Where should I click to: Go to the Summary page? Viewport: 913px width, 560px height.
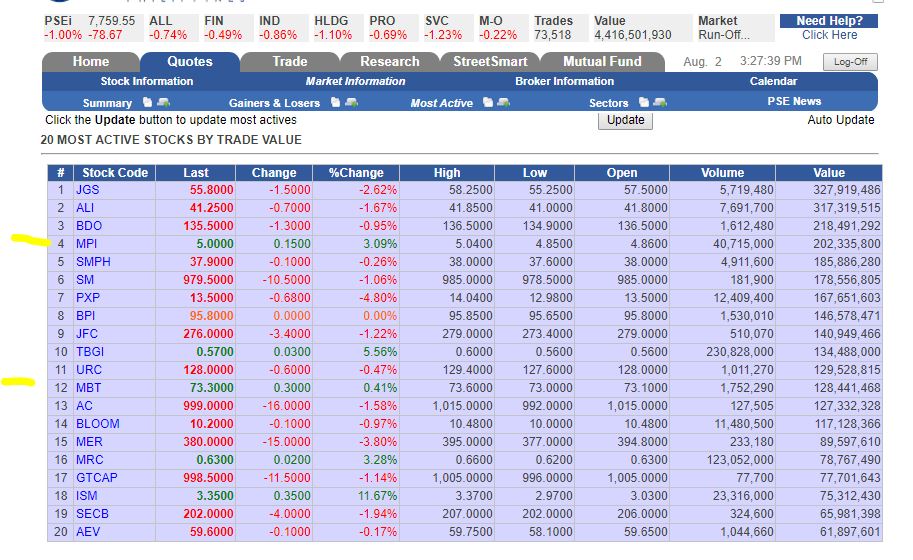[x=107, y=103]
